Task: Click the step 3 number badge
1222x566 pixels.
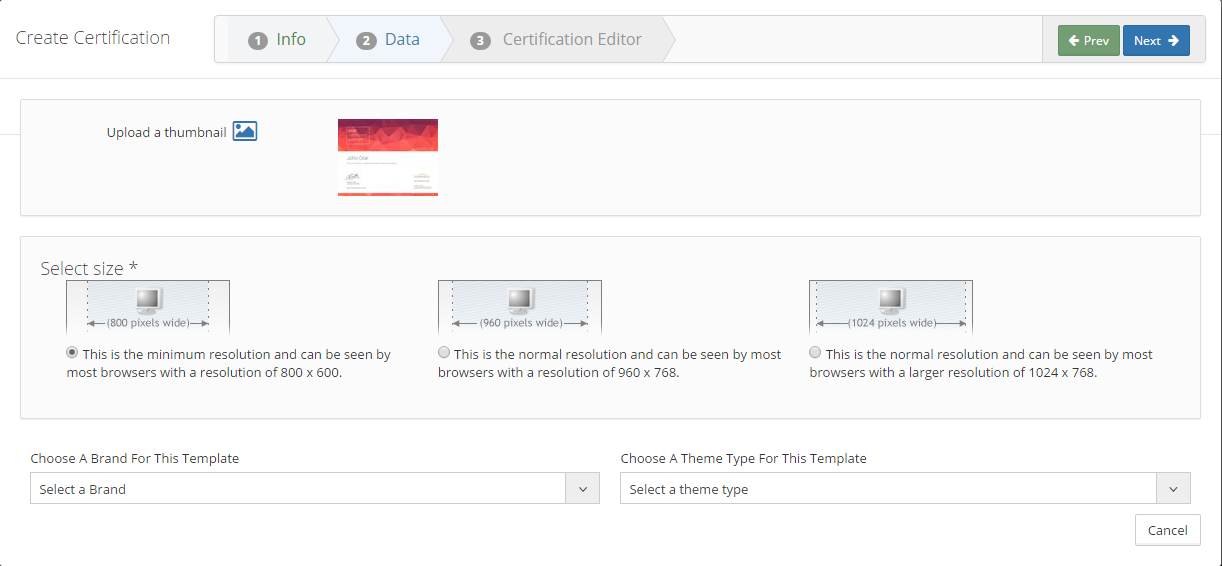Action: tap(481, 41)
